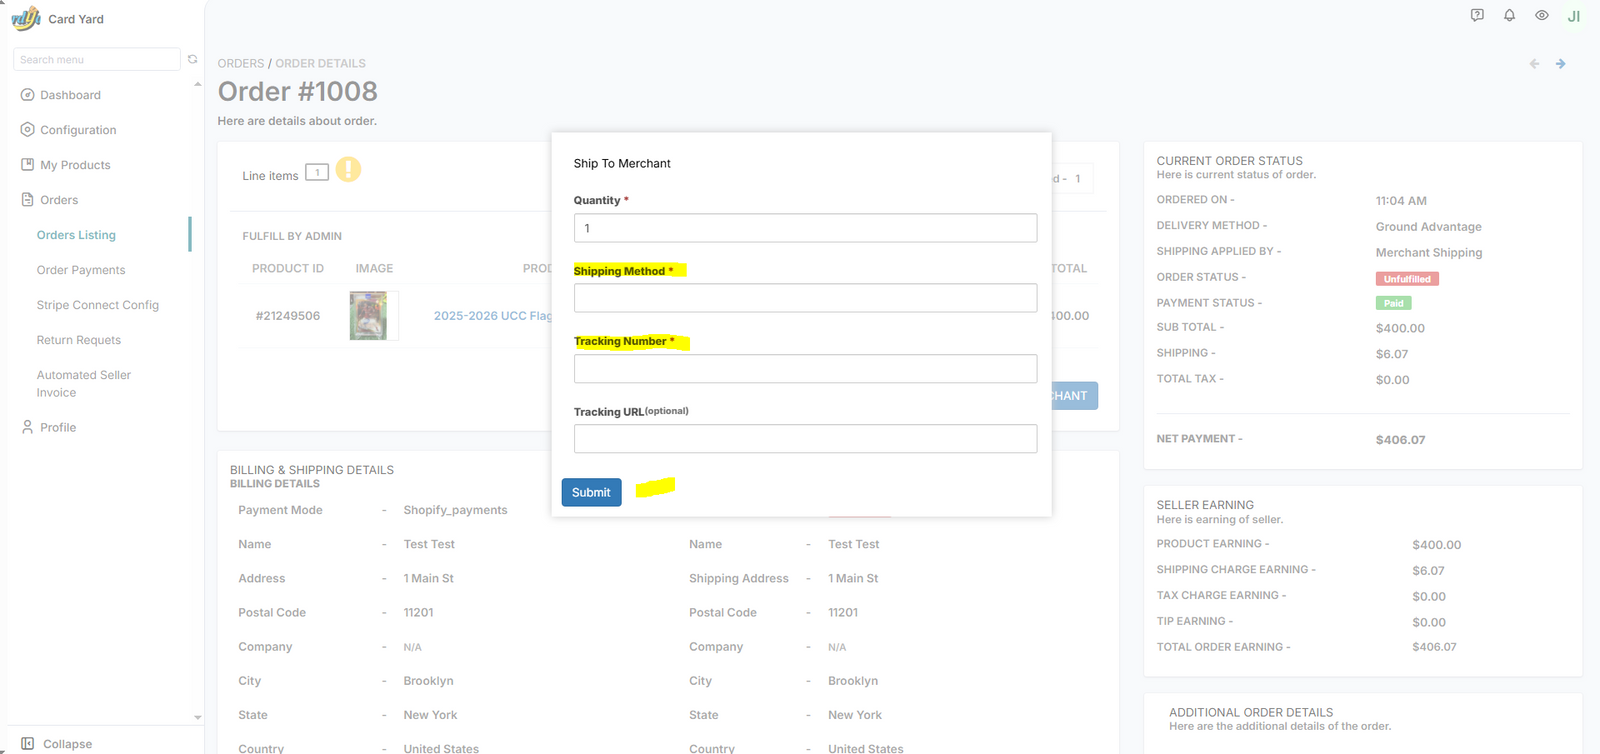
Task: Open the notifications bell icon
Action: (1509, 16)
